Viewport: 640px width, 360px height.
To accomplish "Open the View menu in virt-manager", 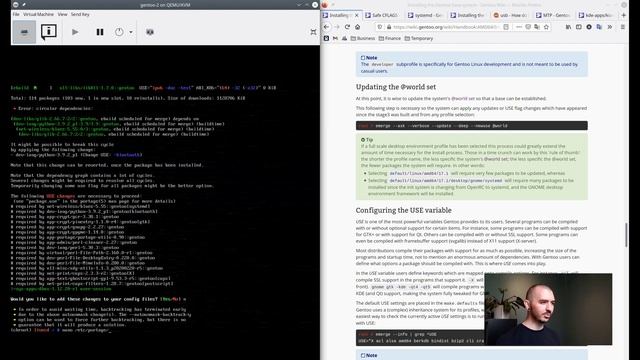I will 62,14.
